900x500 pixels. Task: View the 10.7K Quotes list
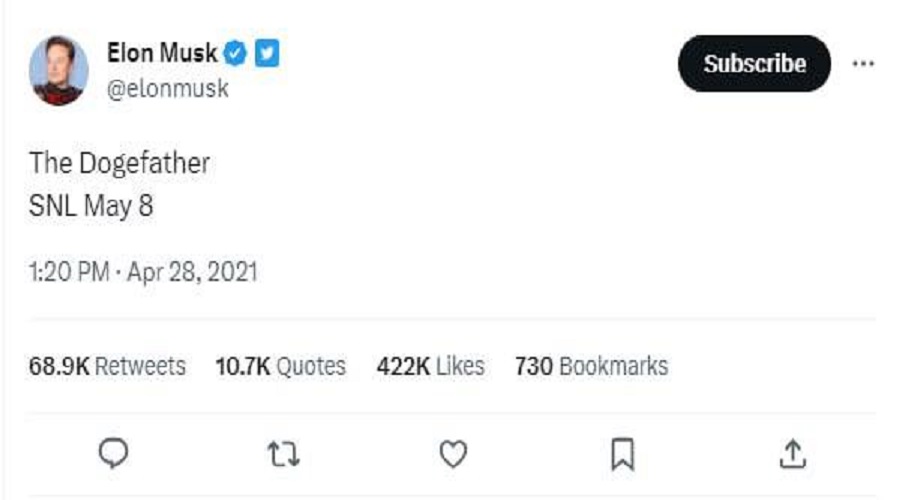pyautogui.click(x=281, y=366)
